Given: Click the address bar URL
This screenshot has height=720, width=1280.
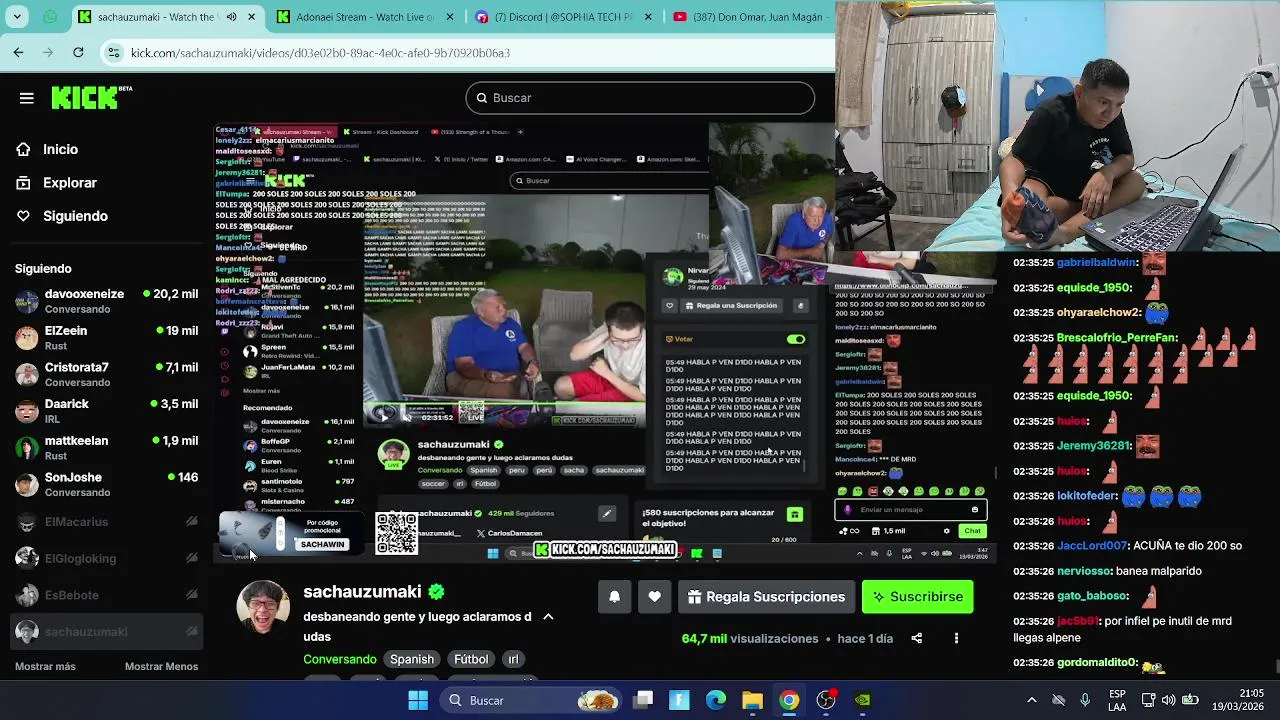Looking at the screenshot, I should tap(320, 53).
